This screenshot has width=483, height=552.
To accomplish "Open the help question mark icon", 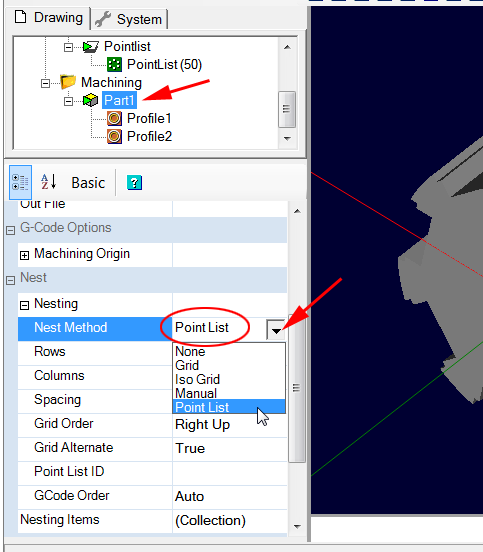I will pyautogui.click(x=134, y=182).
